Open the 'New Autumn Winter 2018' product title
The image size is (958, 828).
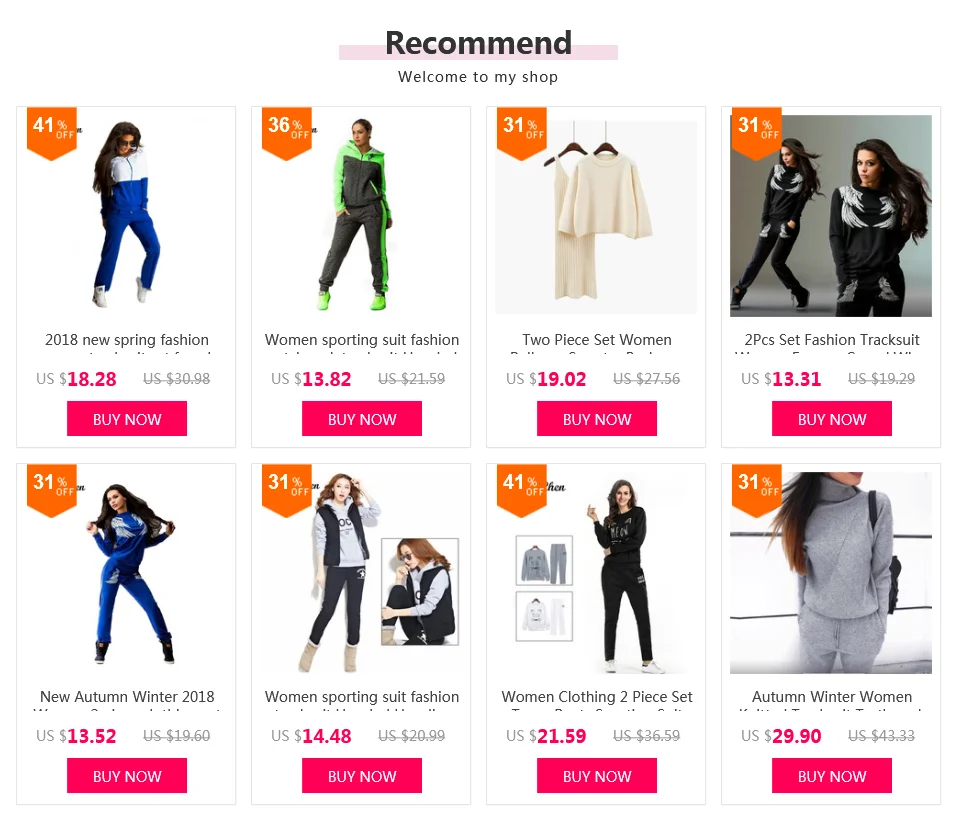[127, 697]
